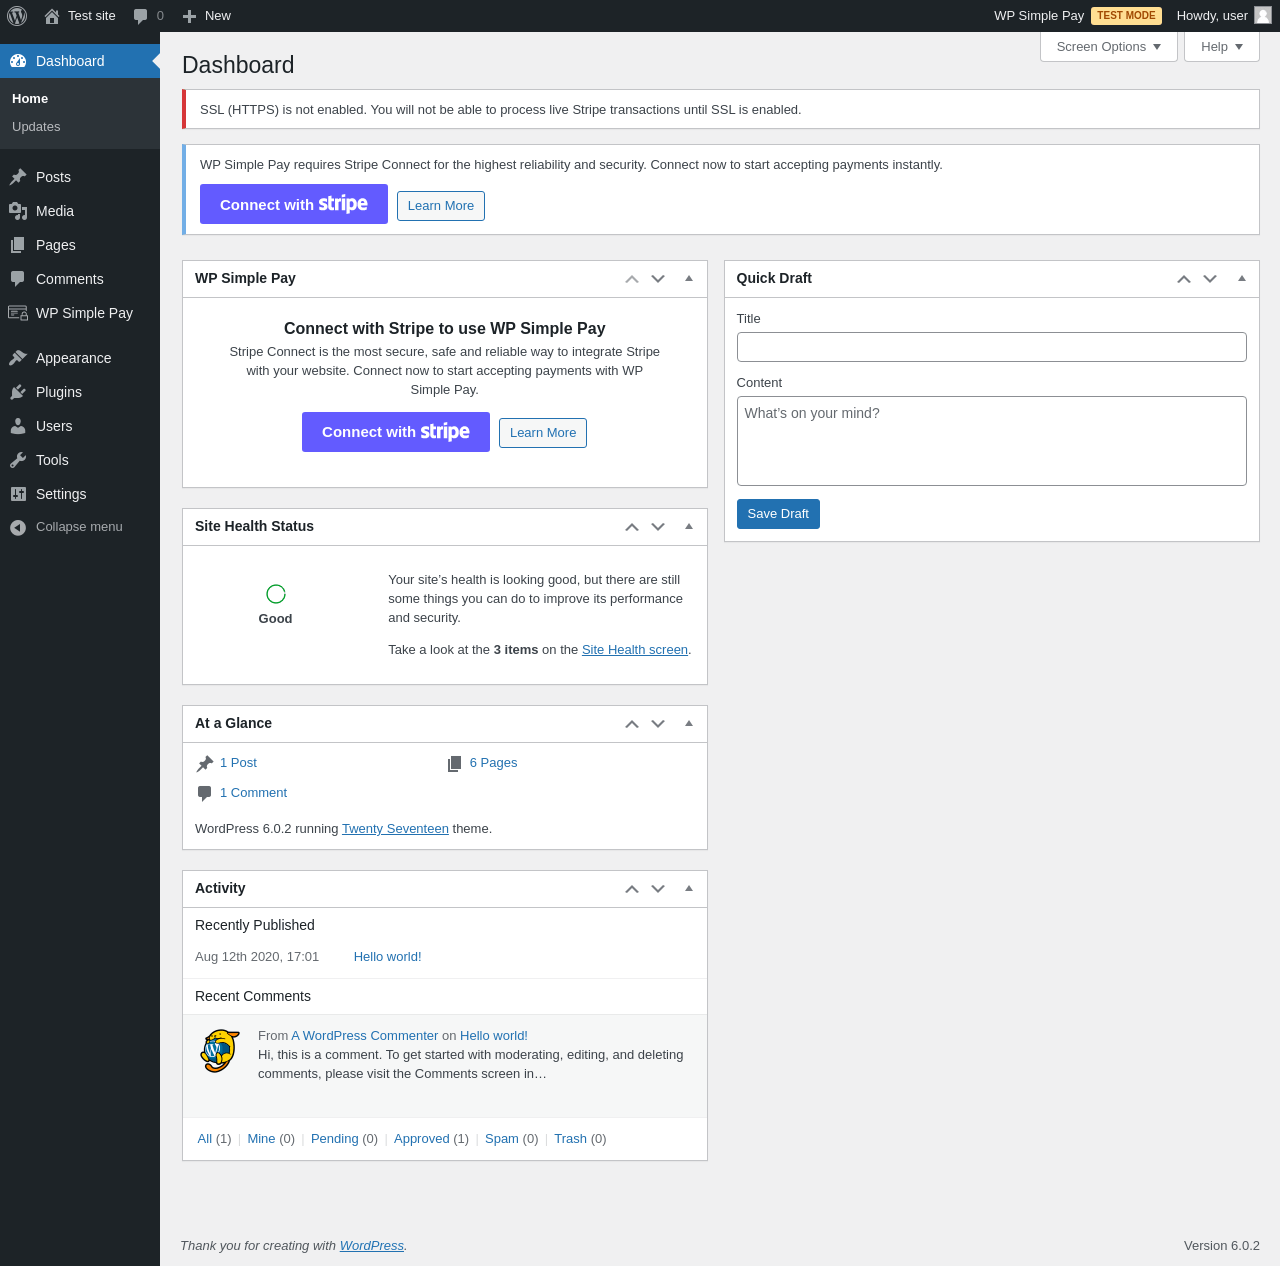Open the Site Health screen link
The image size is (1280, 1266).
tap(635, 650)
